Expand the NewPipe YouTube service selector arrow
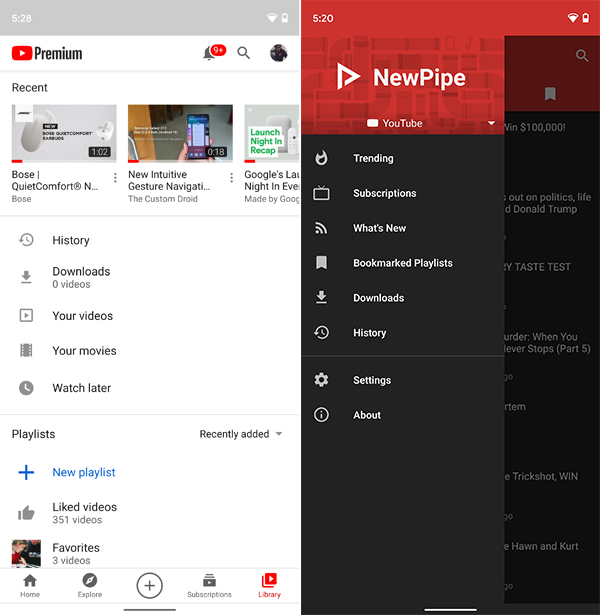 click(x=491, y=123)
